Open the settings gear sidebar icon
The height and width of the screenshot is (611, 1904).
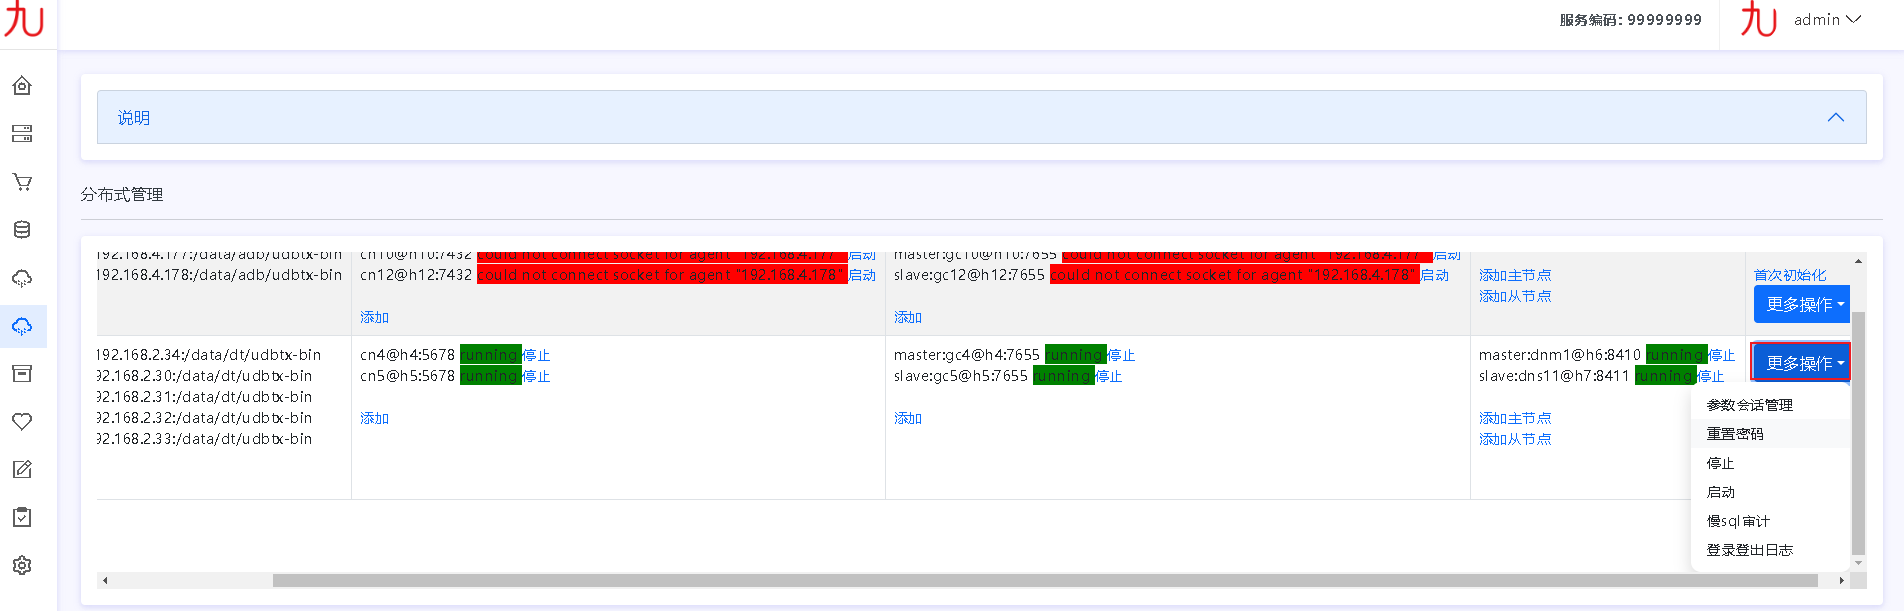[22, 566]
